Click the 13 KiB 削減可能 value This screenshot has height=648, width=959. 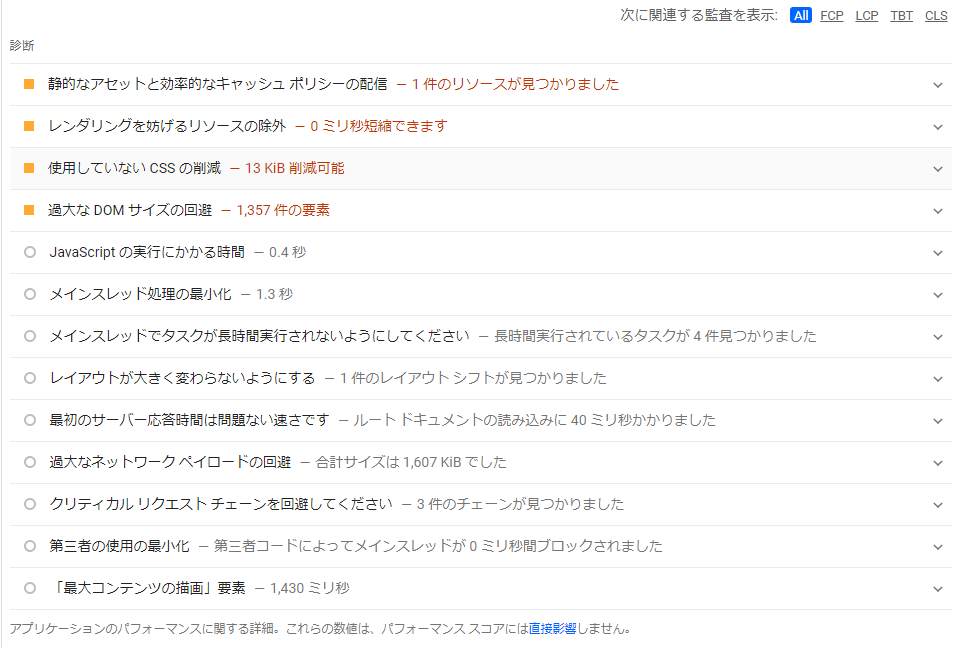(x=295, y=168)
